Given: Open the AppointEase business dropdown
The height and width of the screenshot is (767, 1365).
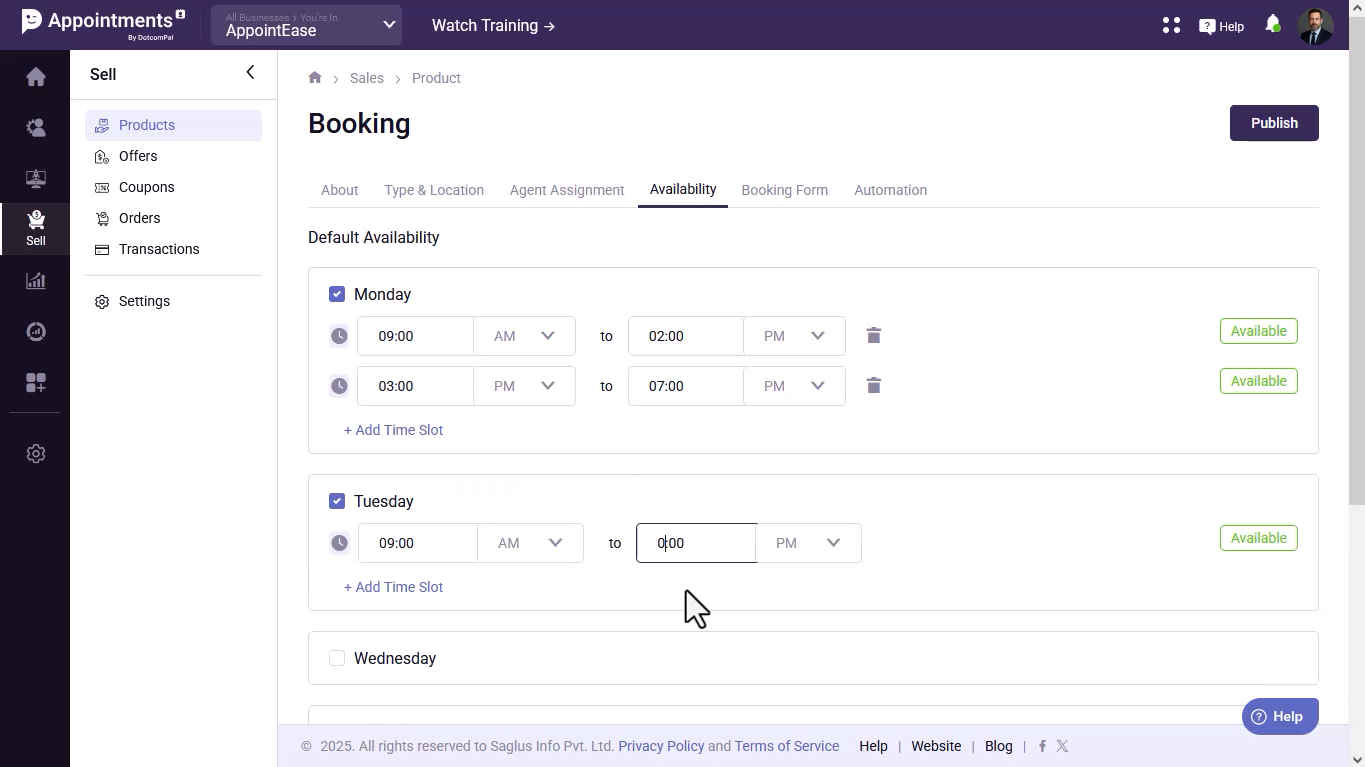Looking at the screenshot, I should click(x=306, y=26).
